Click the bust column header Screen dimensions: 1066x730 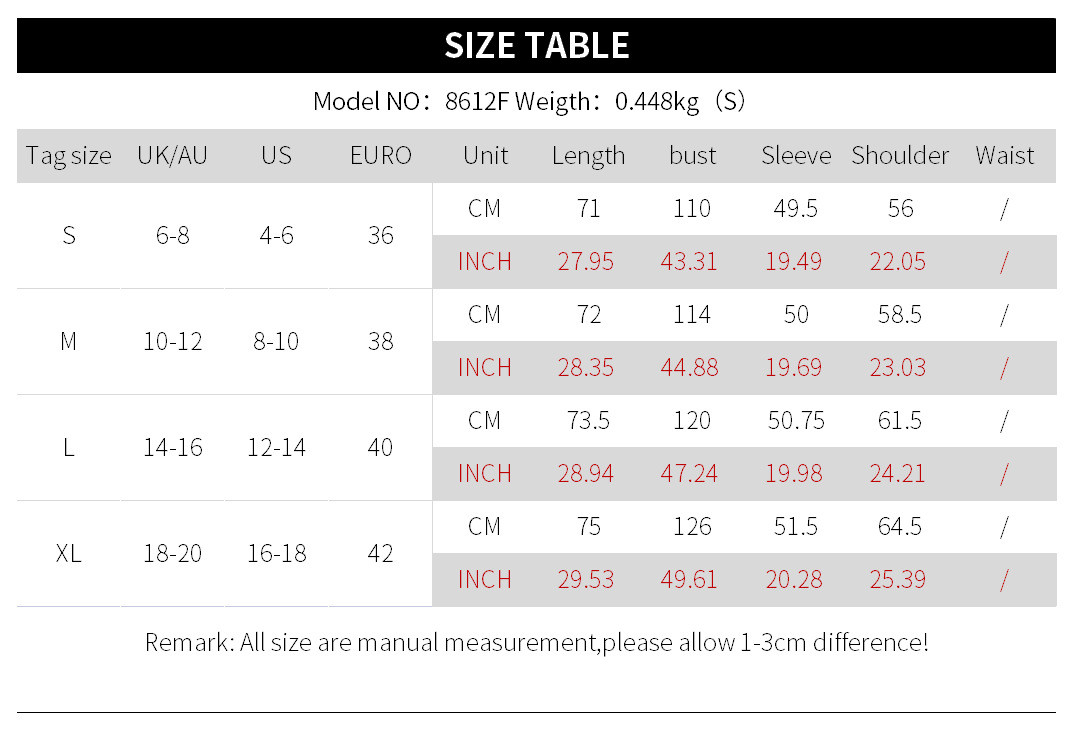coord(692,156)
